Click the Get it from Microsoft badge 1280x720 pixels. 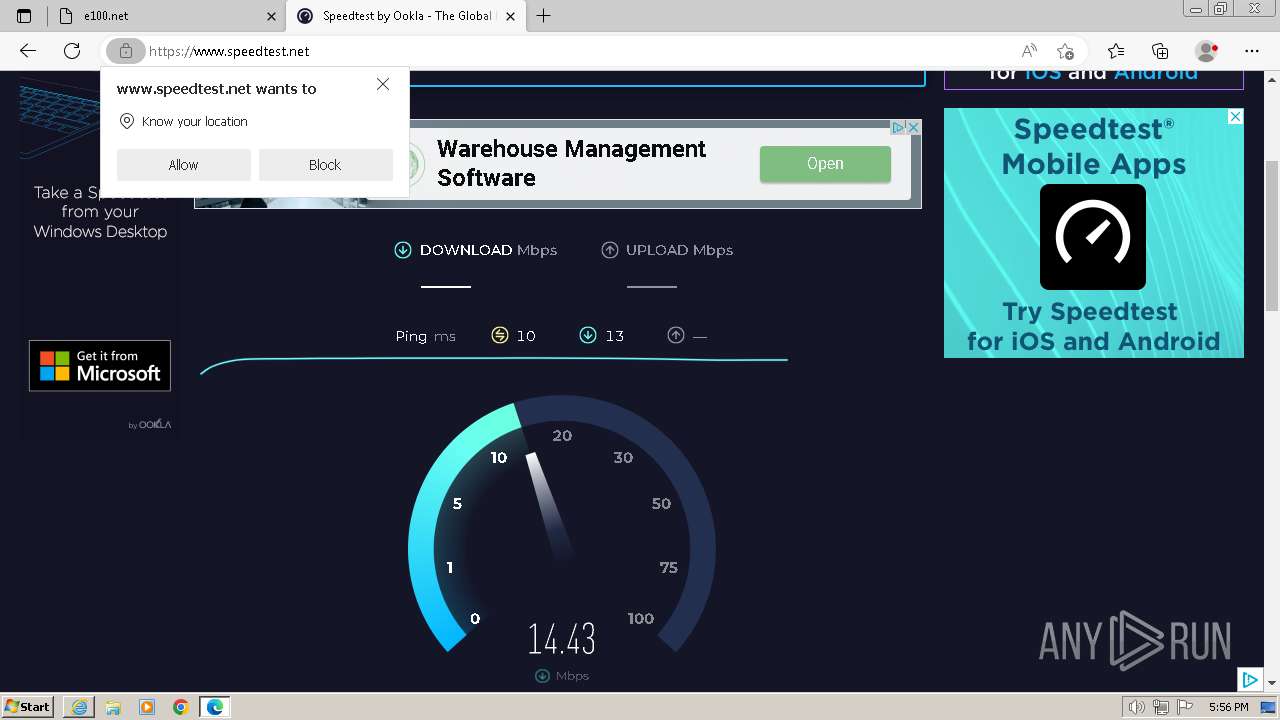click(100, 366)
